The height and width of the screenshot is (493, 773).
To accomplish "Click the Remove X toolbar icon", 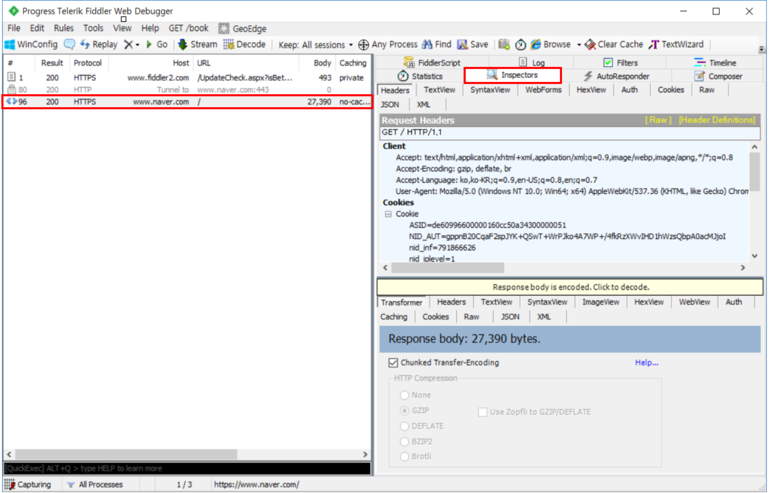I will point(128,44).
